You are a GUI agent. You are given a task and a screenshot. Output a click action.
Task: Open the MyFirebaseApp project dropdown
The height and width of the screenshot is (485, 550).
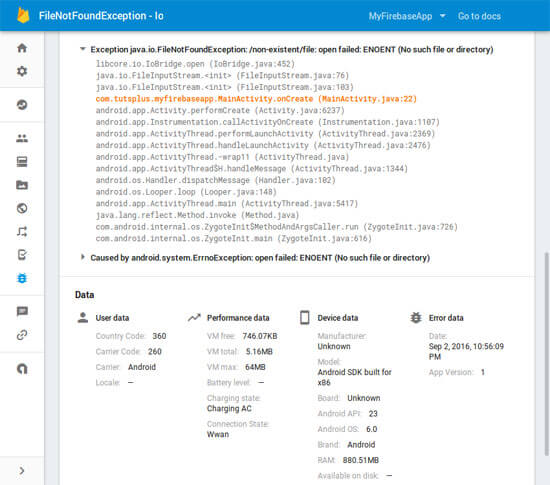[407, 16]
